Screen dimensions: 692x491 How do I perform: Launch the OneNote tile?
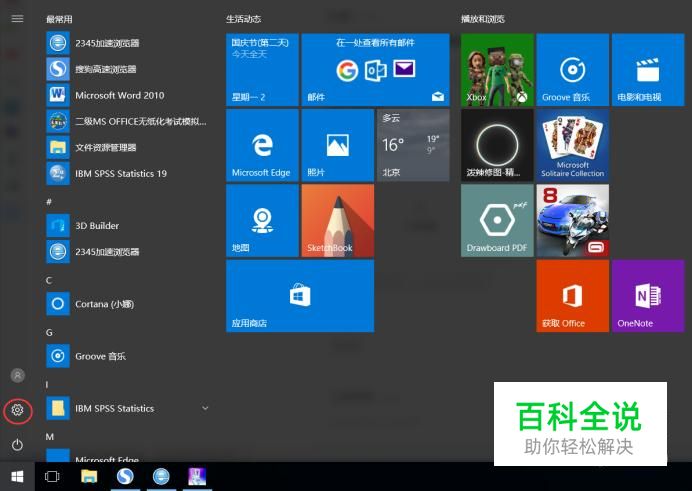point(647,296)
